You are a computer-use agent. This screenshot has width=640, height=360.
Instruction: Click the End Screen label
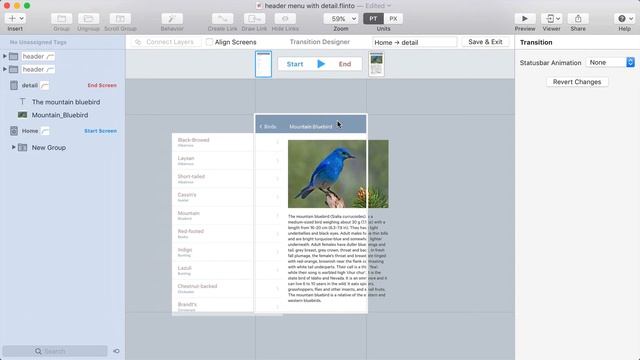click(x=102, y=85)
